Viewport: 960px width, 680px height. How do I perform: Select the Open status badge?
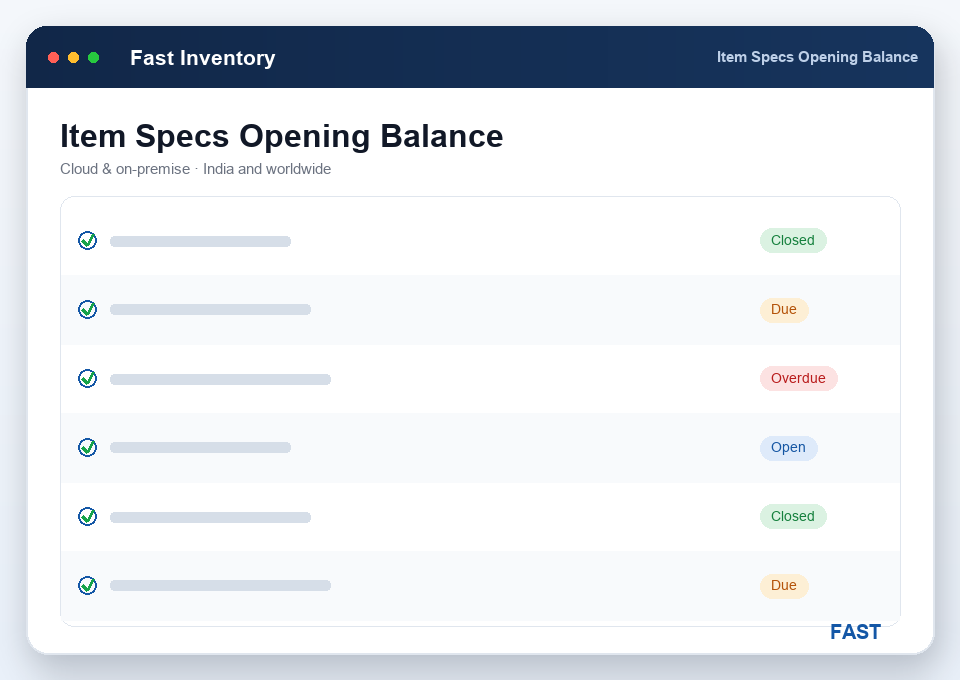click(789, 447)
